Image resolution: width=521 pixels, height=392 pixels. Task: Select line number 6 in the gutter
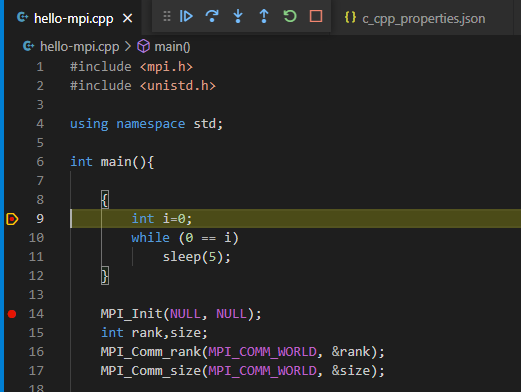(40, 162)
